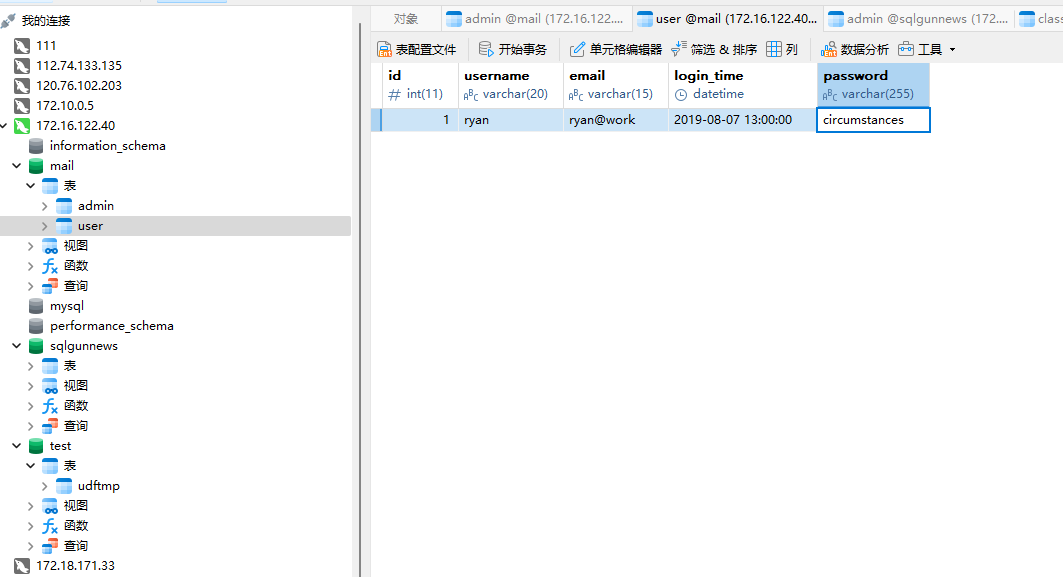Click the views icon under test
The width and height of the screenshot is (1063, 577).
pyautogui.click(x=50, y=506)
